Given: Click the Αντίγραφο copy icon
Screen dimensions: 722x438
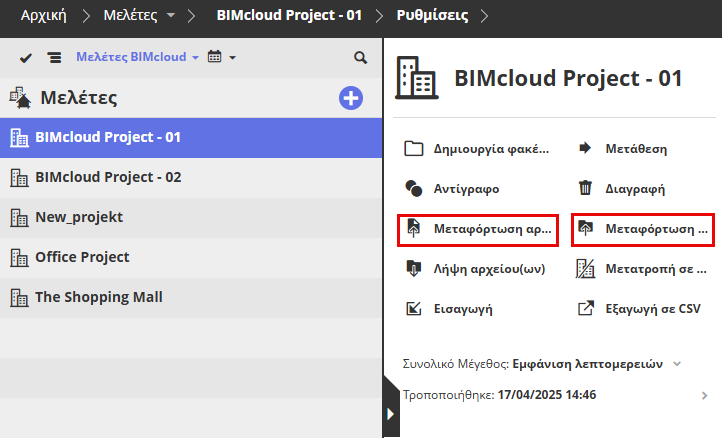Looking at the screenshot, I should click(x=413, y=188).
